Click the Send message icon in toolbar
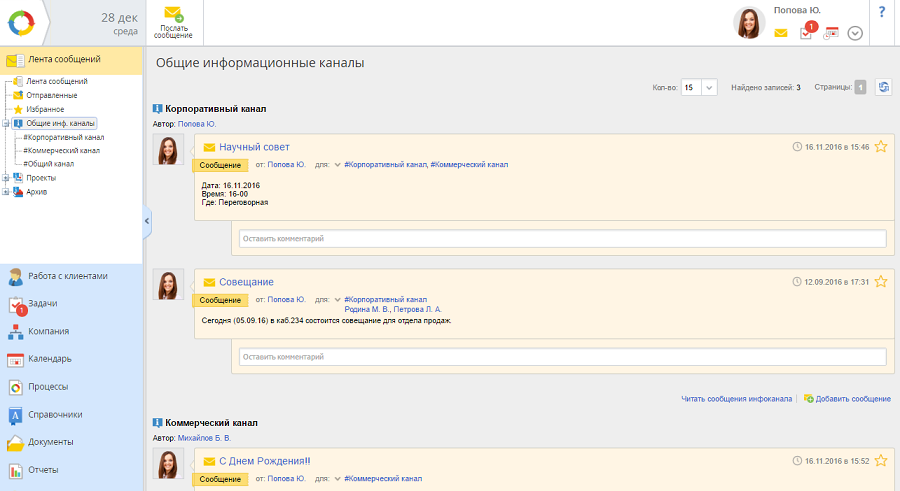 coord(173,22)
